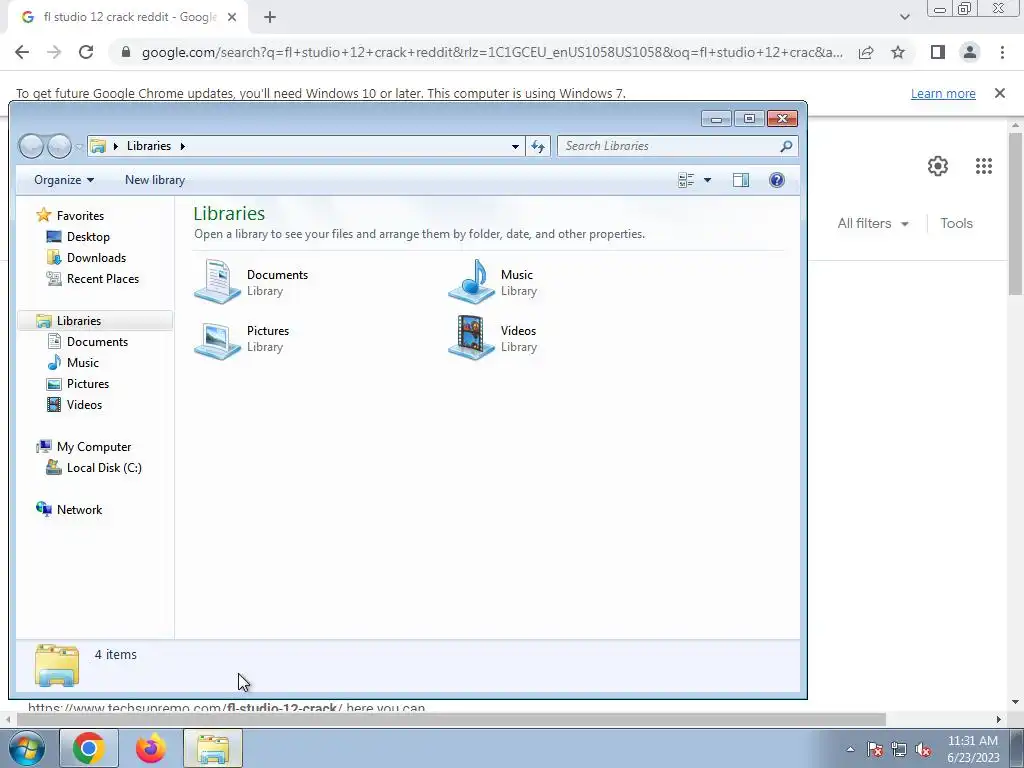Image resolution: width=1024 pixels, height=768 pixels.
Task: Select Desktop under Favorites
Action: coord(88,237)
